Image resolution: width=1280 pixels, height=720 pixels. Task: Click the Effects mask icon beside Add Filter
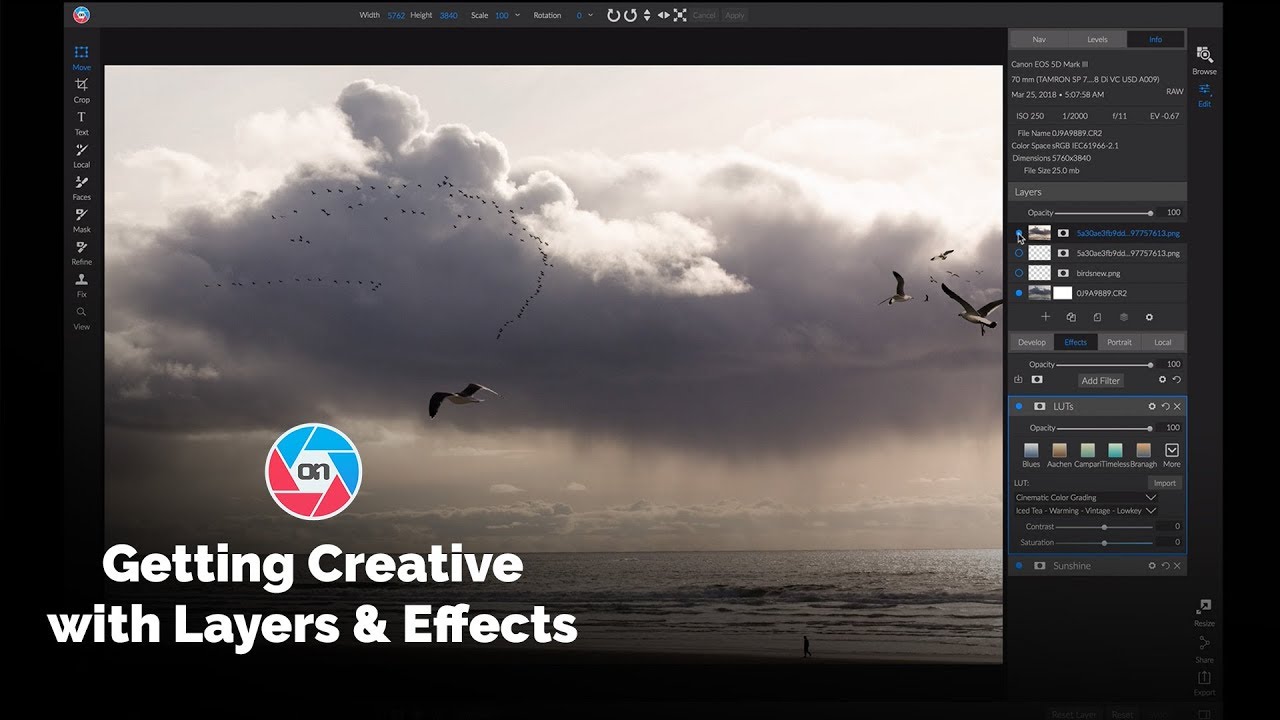(x=1037, y=380)
